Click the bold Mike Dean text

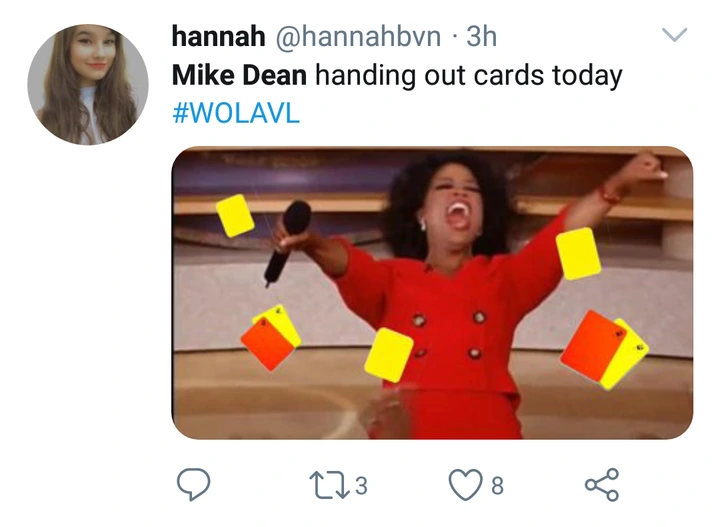pos(239,75)
